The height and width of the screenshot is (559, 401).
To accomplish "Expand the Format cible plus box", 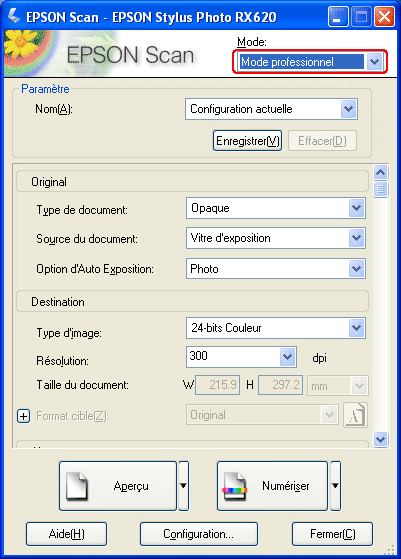I will coord(24,416).
